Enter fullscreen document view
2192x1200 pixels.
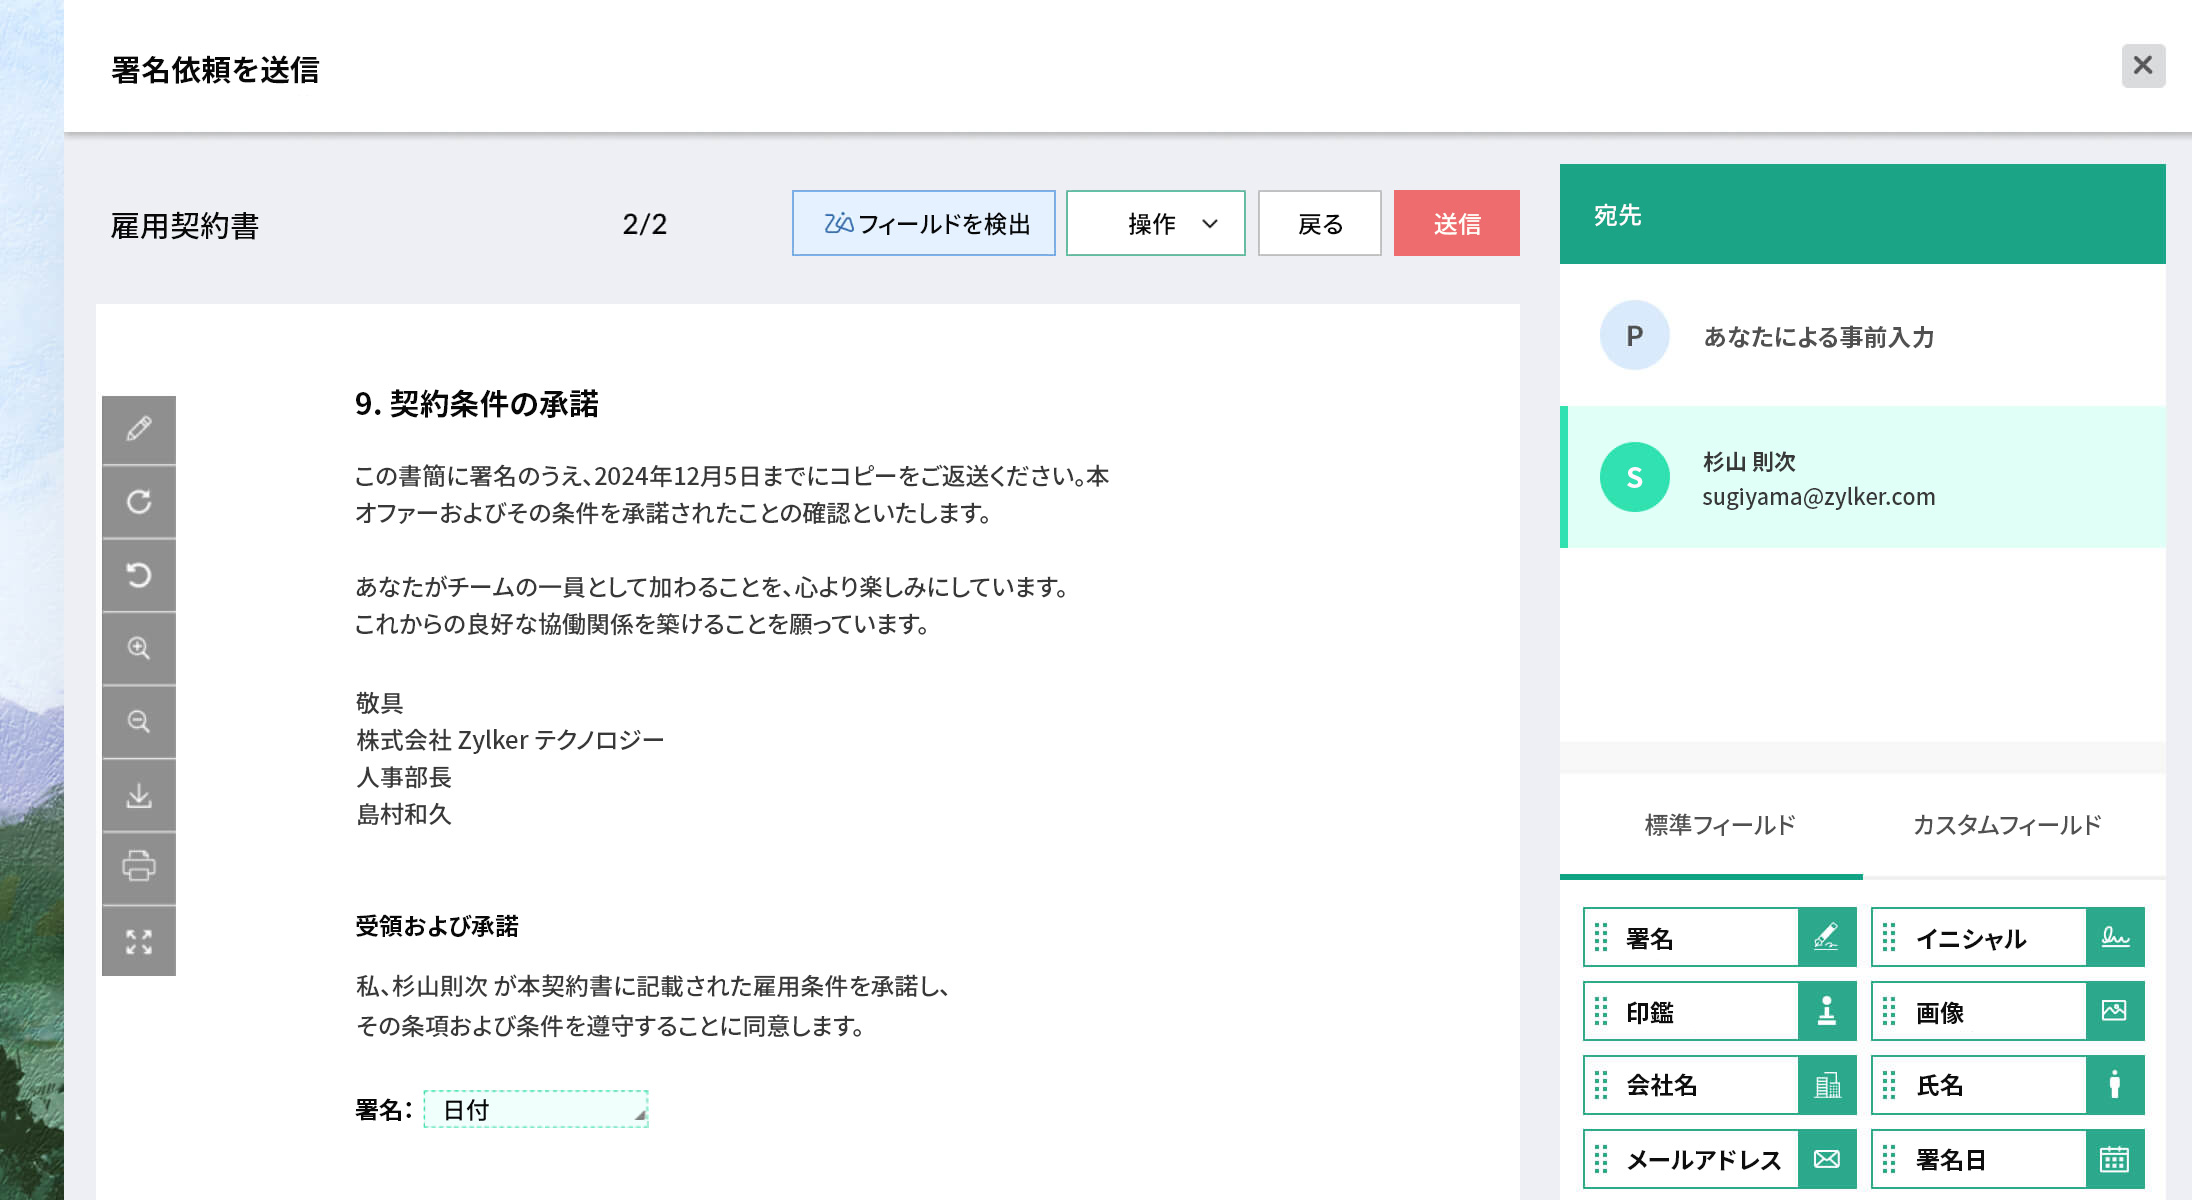click(140, 940)
